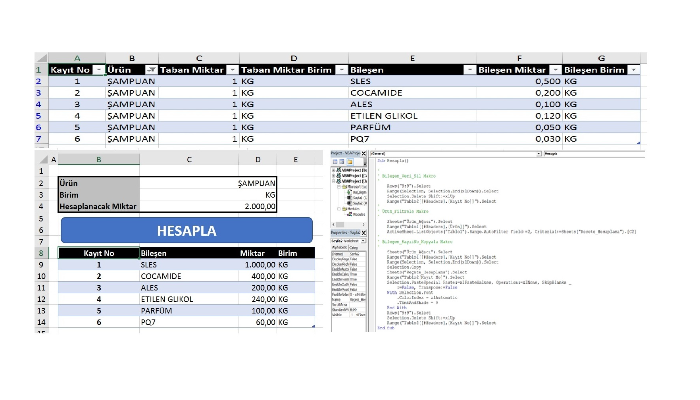Select the second VBAProject node in tree
This screenshot has height=400, width=700.
351,175
